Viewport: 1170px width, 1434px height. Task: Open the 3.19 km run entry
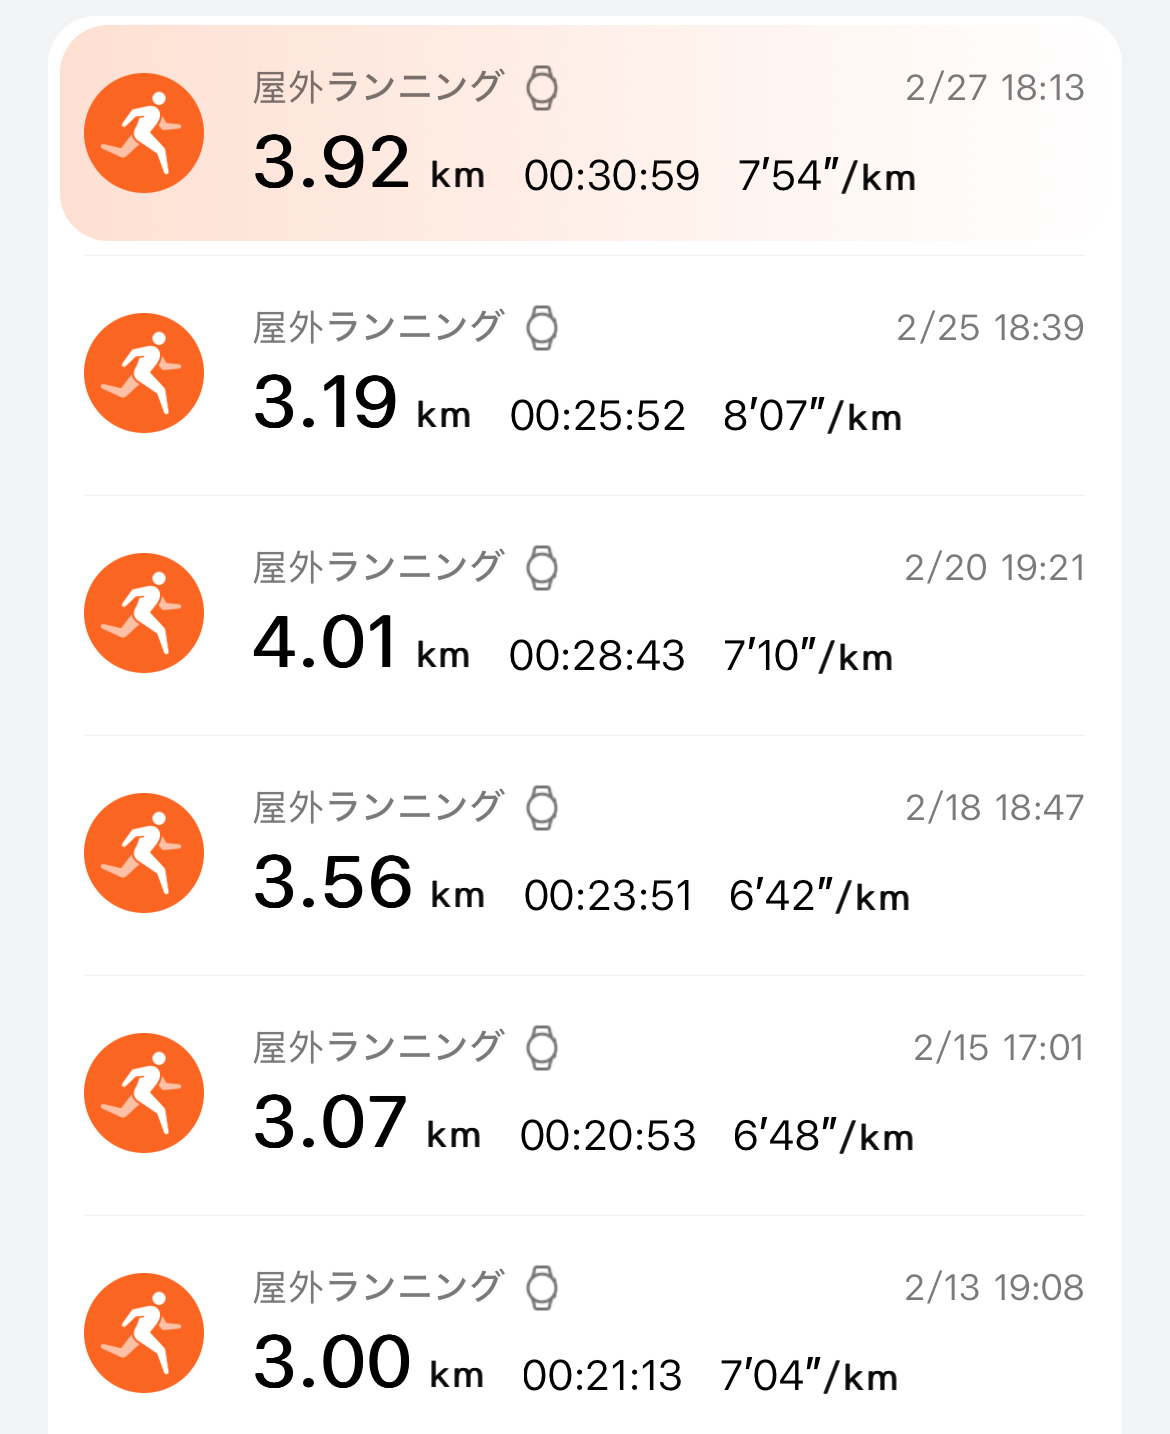[x=326, y=404]
